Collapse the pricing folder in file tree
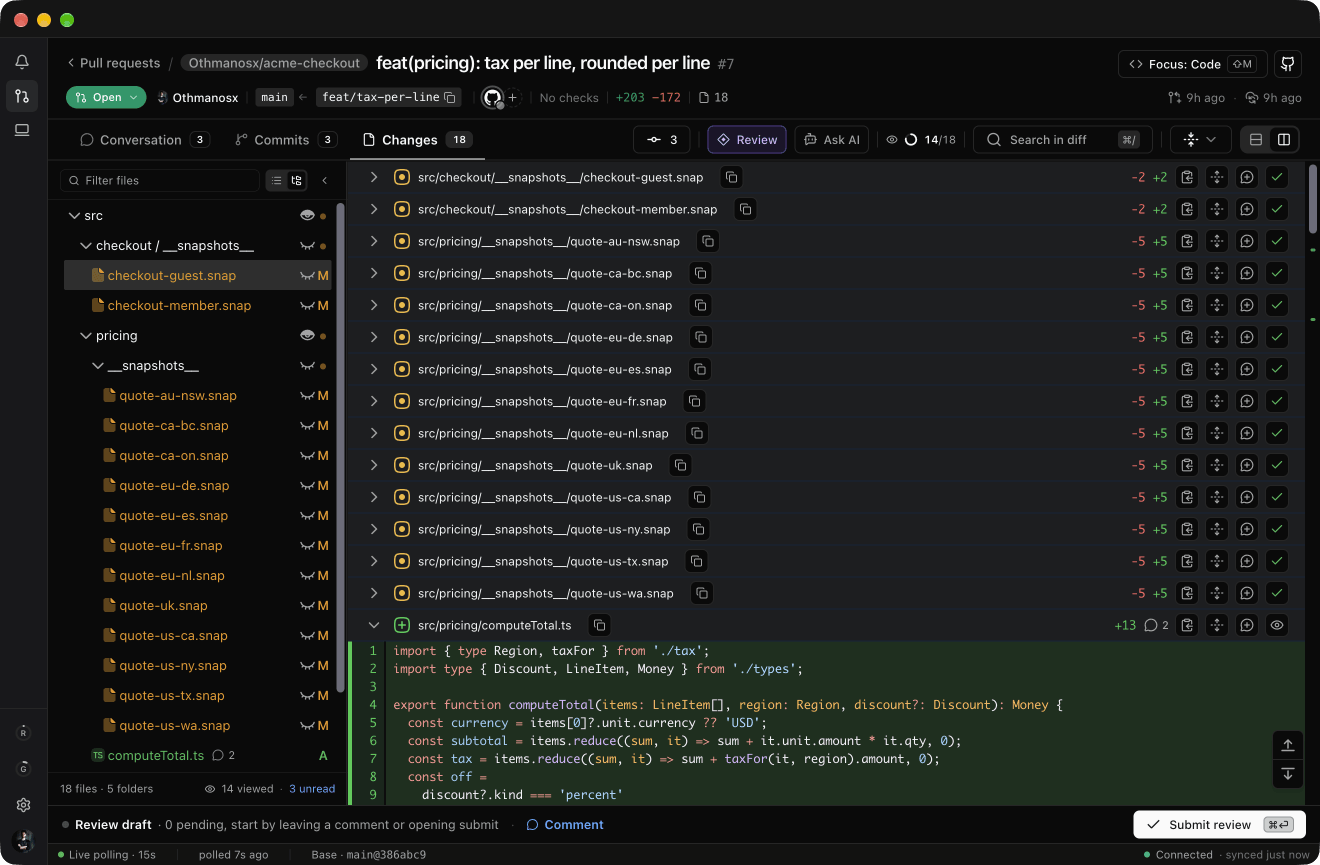Screen dimensions: 1320x865 (86, 336)
